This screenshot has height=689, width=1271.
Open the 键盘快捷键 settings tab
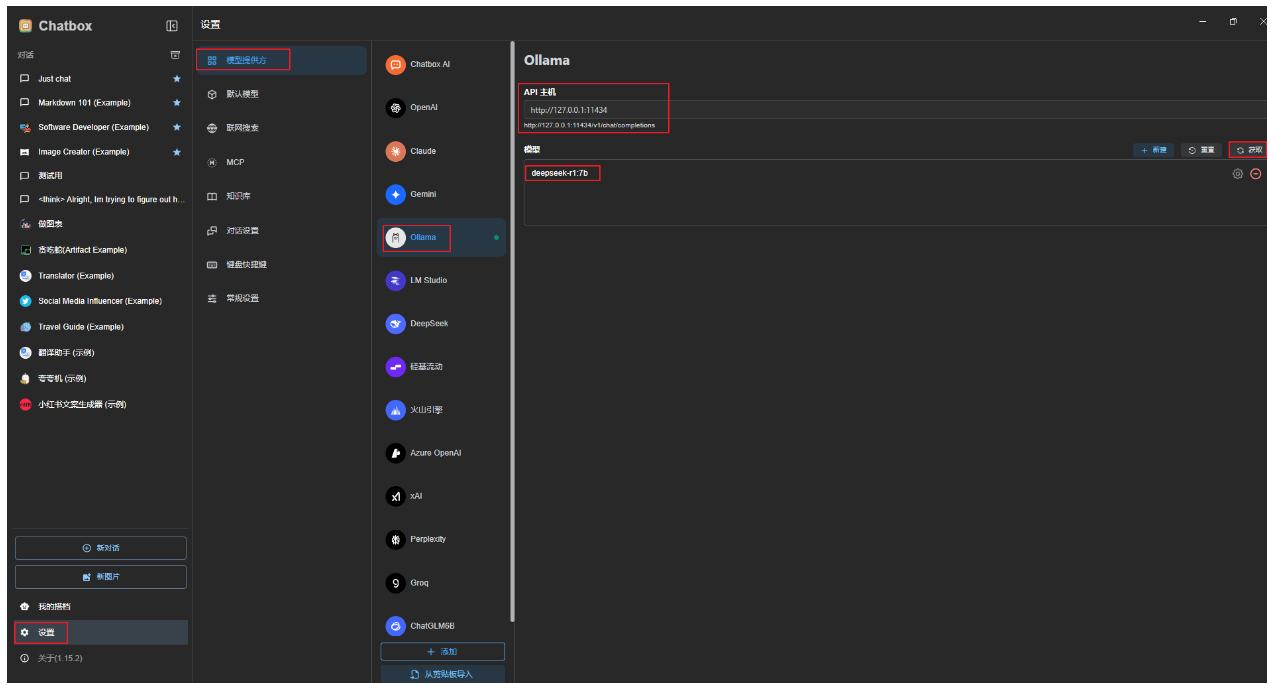click(282, 264)
